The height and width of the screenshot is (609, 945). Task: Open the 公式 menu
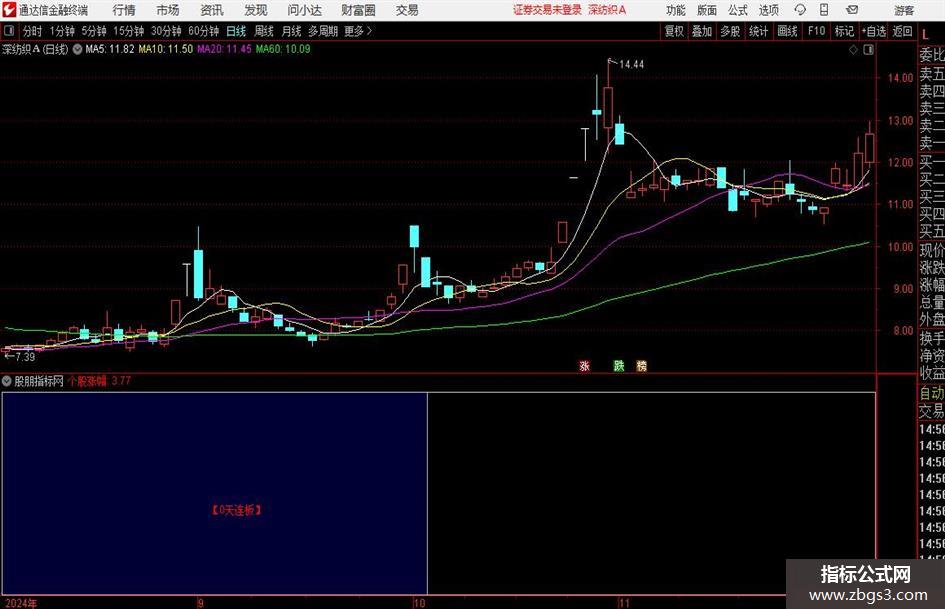point(738,10)
